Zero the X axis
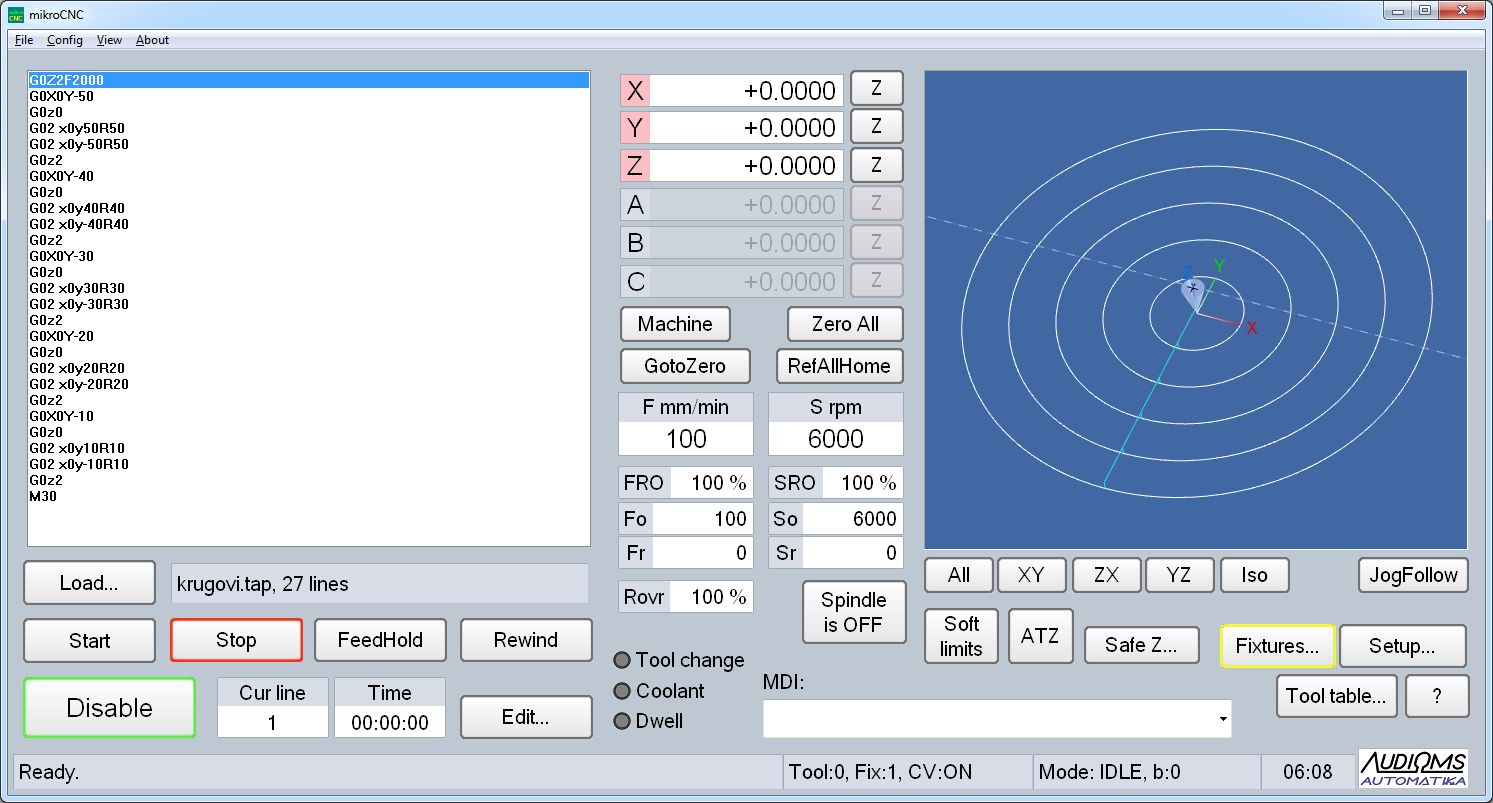The image size is (1493, 803). click(x=876, y=88)
